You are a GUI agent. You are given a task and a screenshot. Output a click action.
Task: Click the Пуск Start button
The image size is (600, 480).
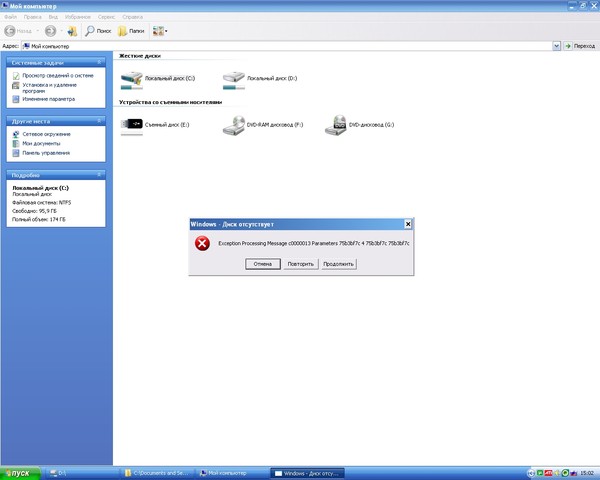[22, 471]
